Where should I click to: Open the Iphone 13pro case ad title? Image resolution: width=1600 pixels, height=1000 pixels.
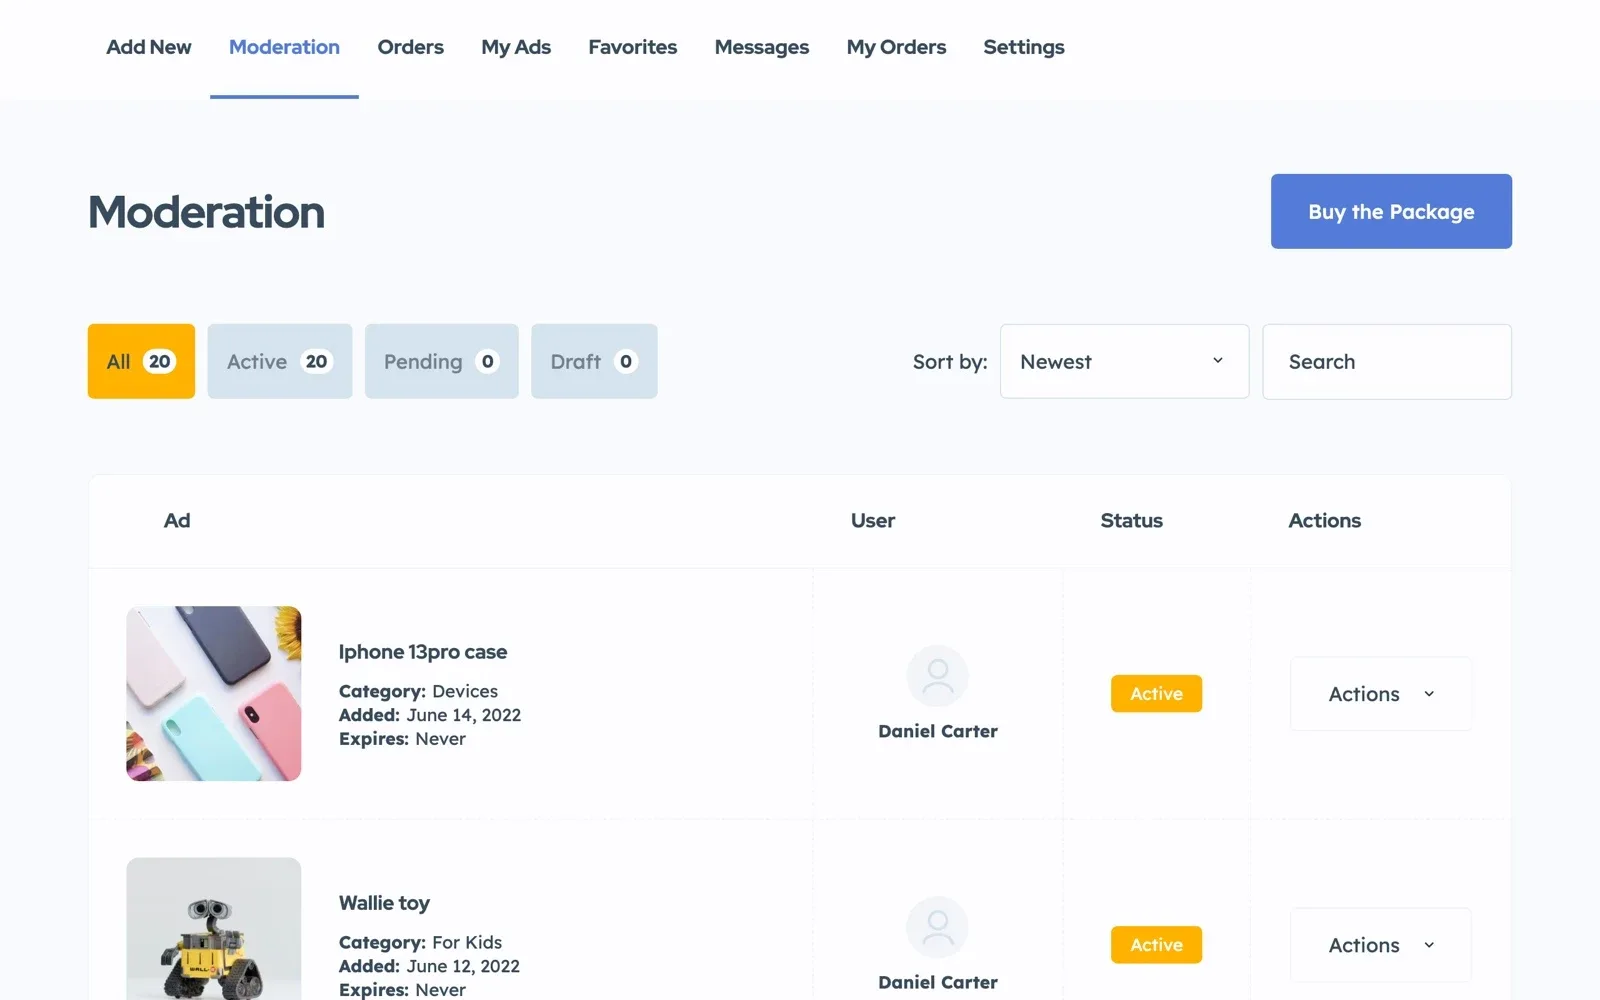(422, 652)
